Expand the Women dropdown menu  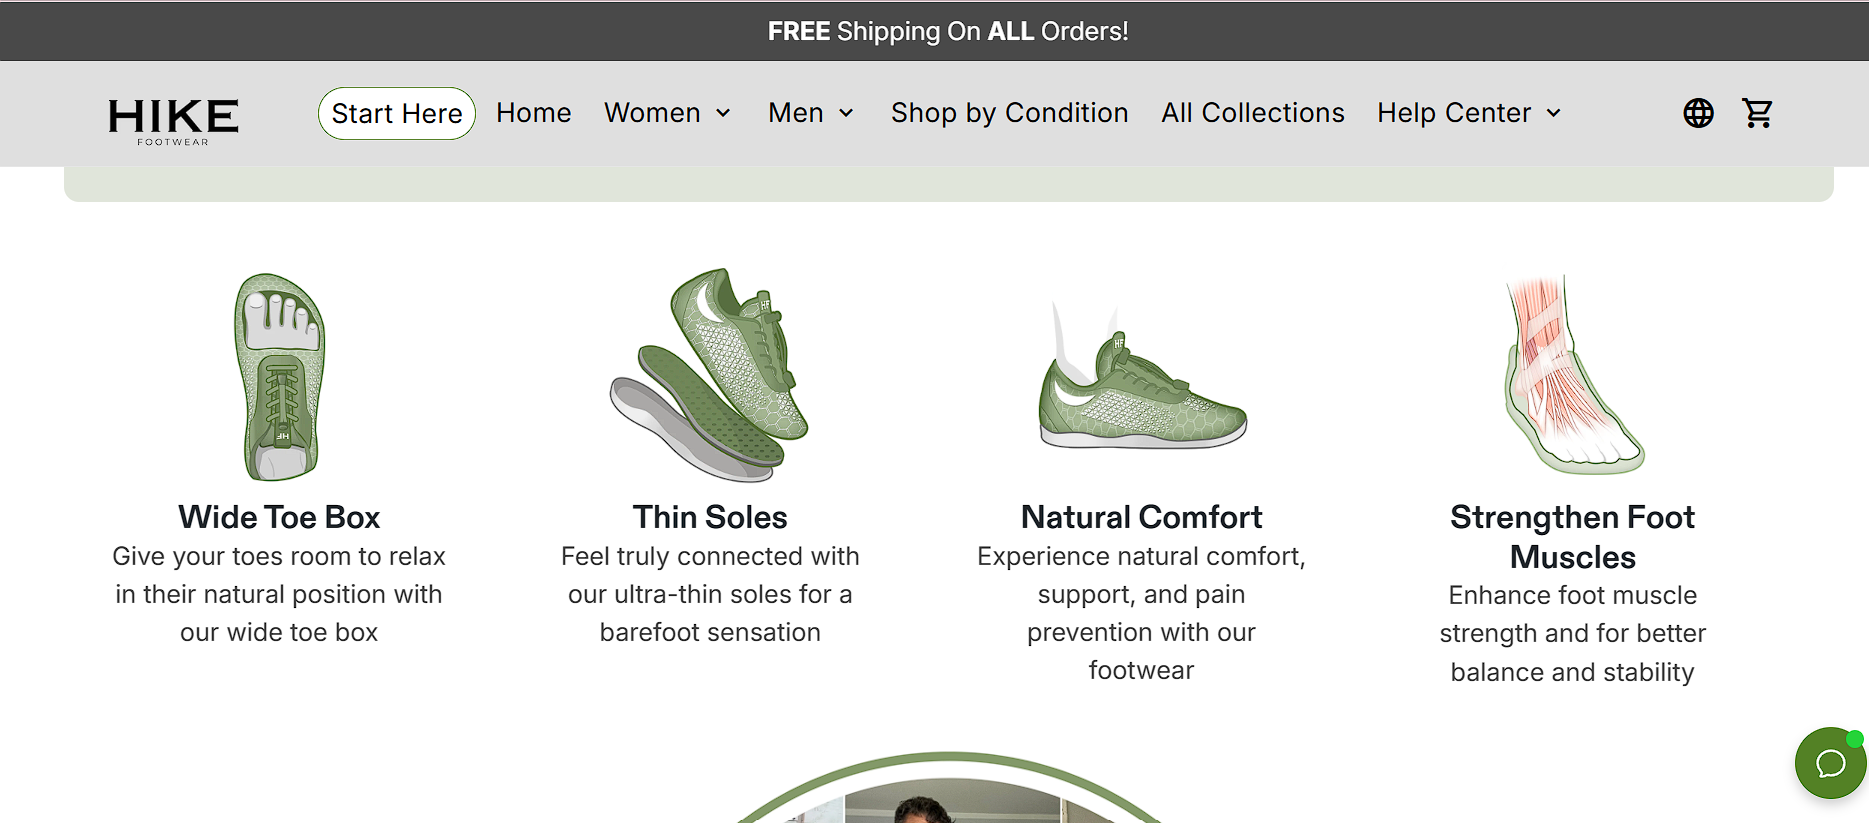click(x=667, y=113)
